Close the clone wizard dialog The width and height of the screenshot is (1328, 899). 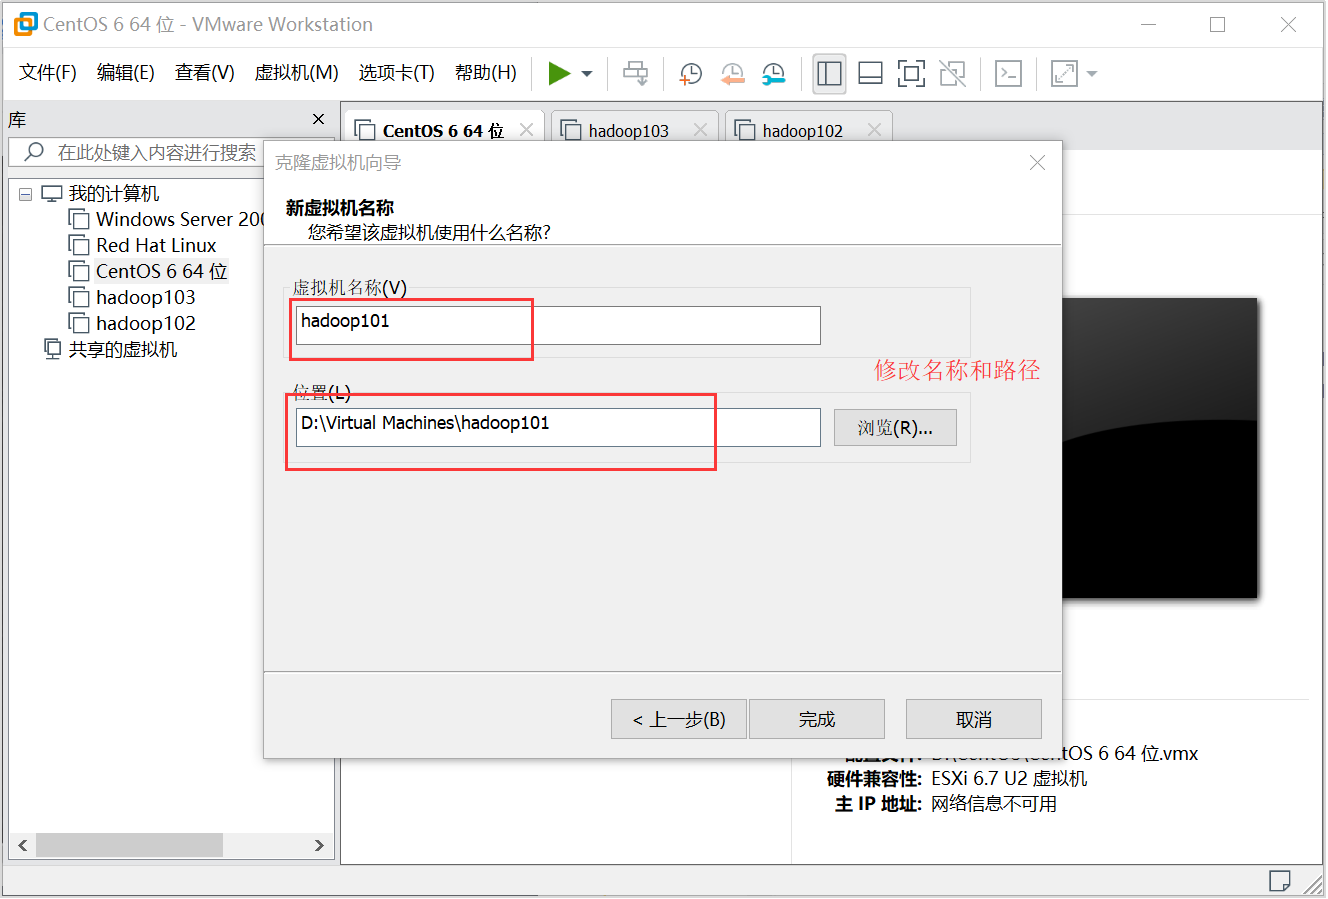point(1037,163)
